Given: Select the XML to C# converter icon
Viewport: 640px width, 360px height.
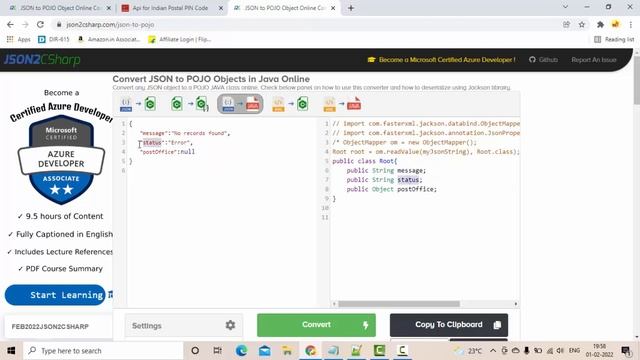Looking at the screenshot, I should coord(290,104).
